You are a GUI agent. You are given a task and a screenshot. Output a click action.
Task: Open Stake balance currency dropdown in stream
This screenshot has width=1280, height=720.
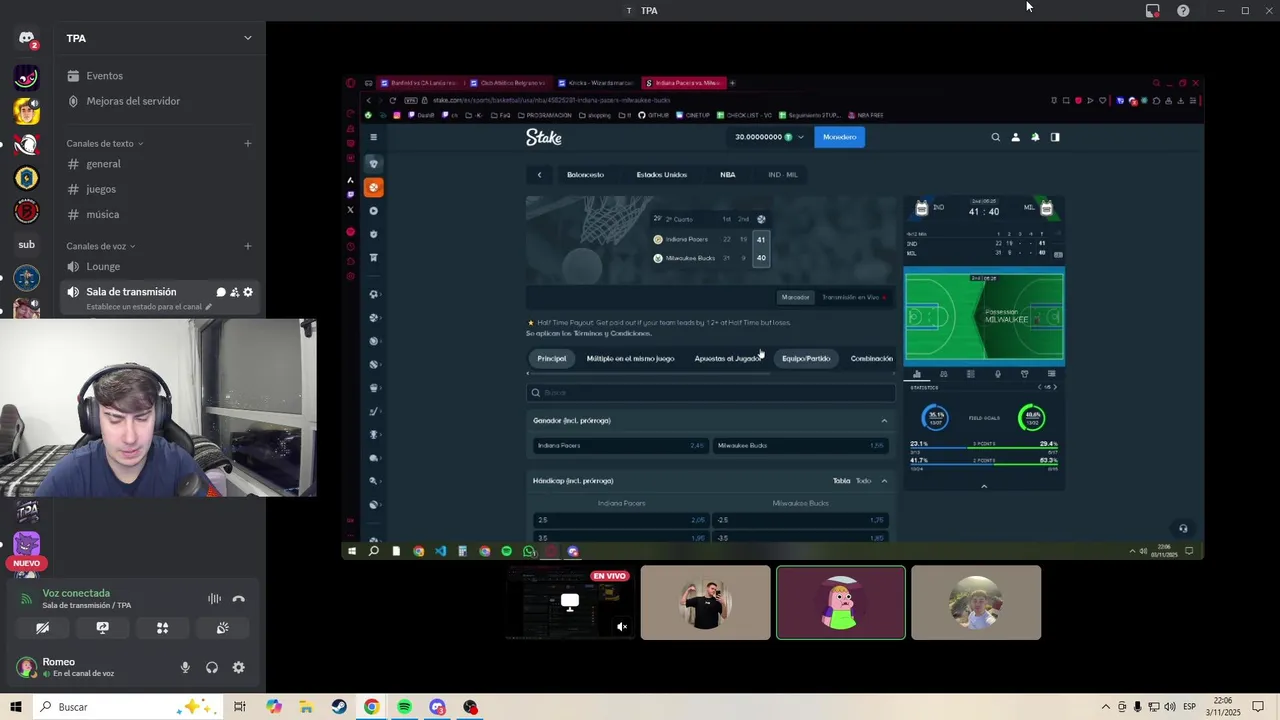(x=800, y=137)
